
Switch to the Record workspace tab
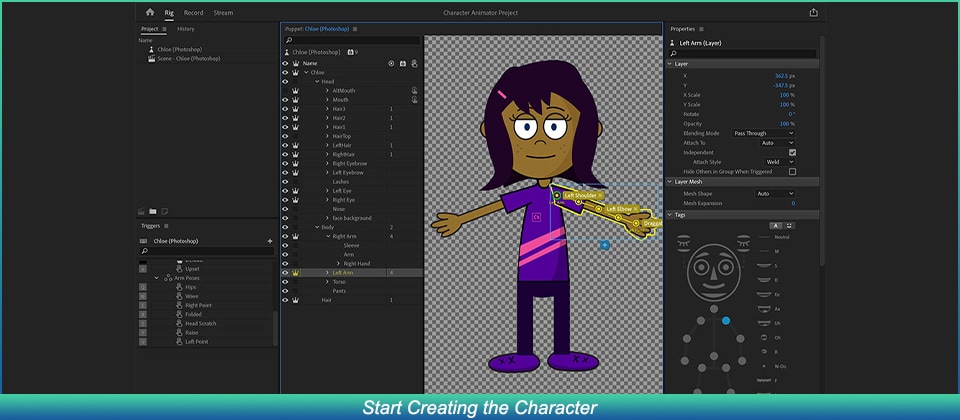coord(193,12)
